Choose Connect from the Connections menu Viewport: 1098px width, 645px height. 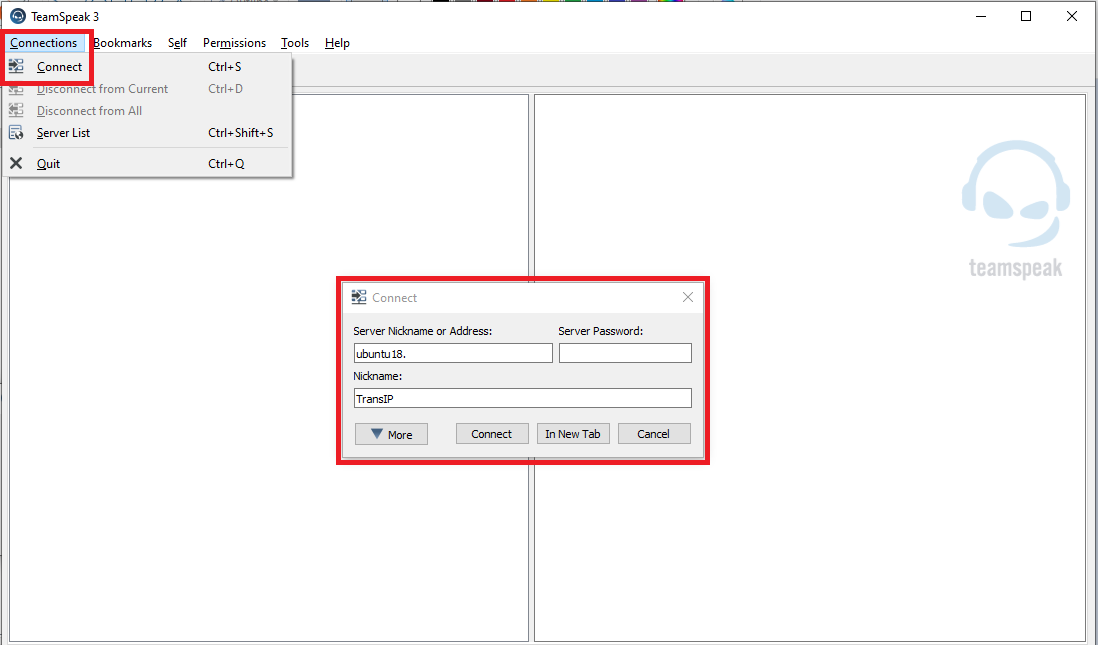click(148, 67)
